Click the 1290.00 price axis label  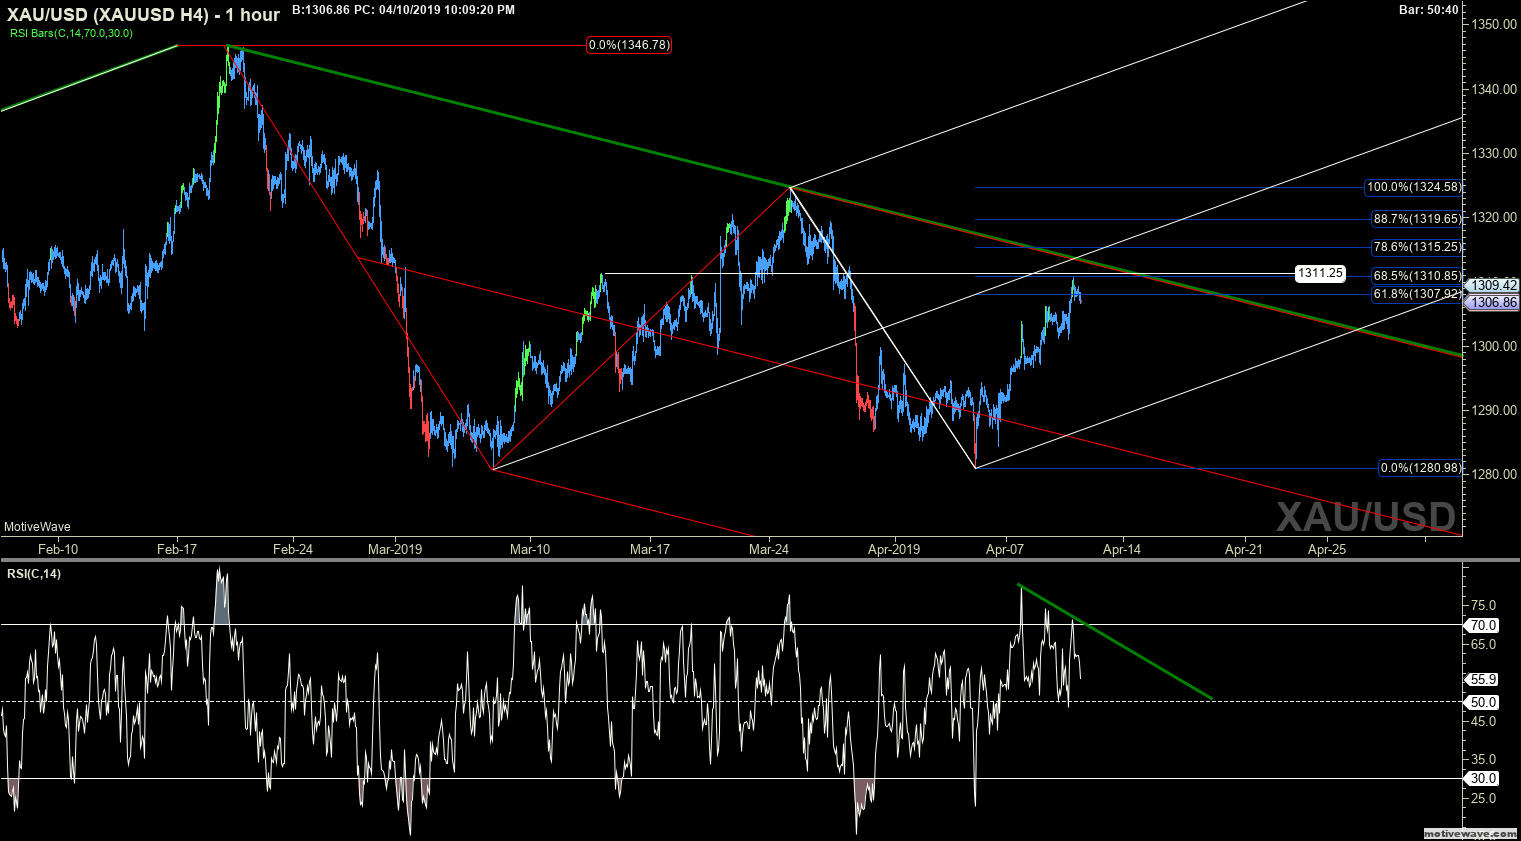(1495, 410)
